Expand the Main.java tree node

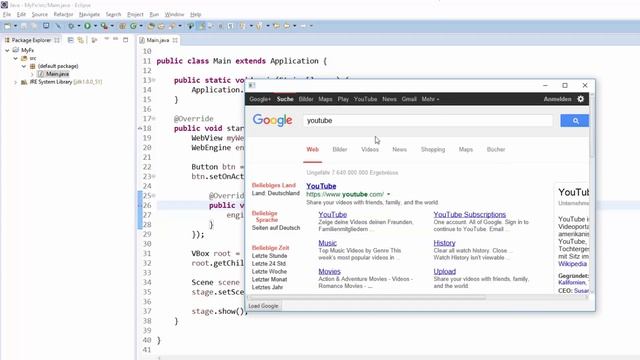point(32,74)
